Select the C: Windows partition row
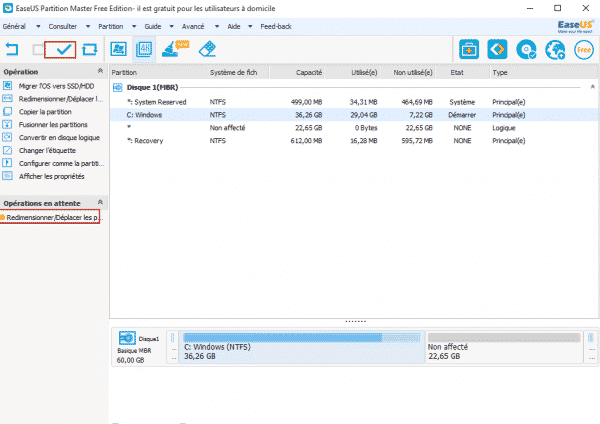Screen dimensions: 600x424 click(354, 115)
